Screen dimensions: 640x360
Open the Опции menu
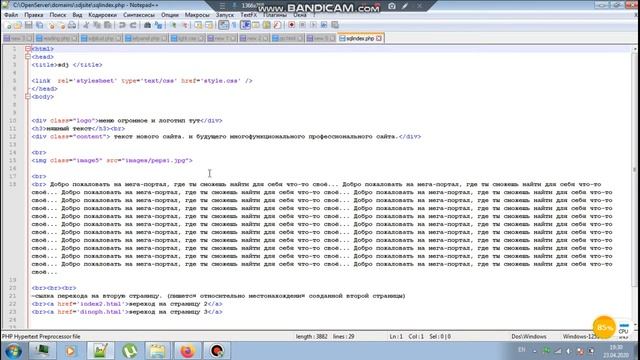tap(170, 15)
